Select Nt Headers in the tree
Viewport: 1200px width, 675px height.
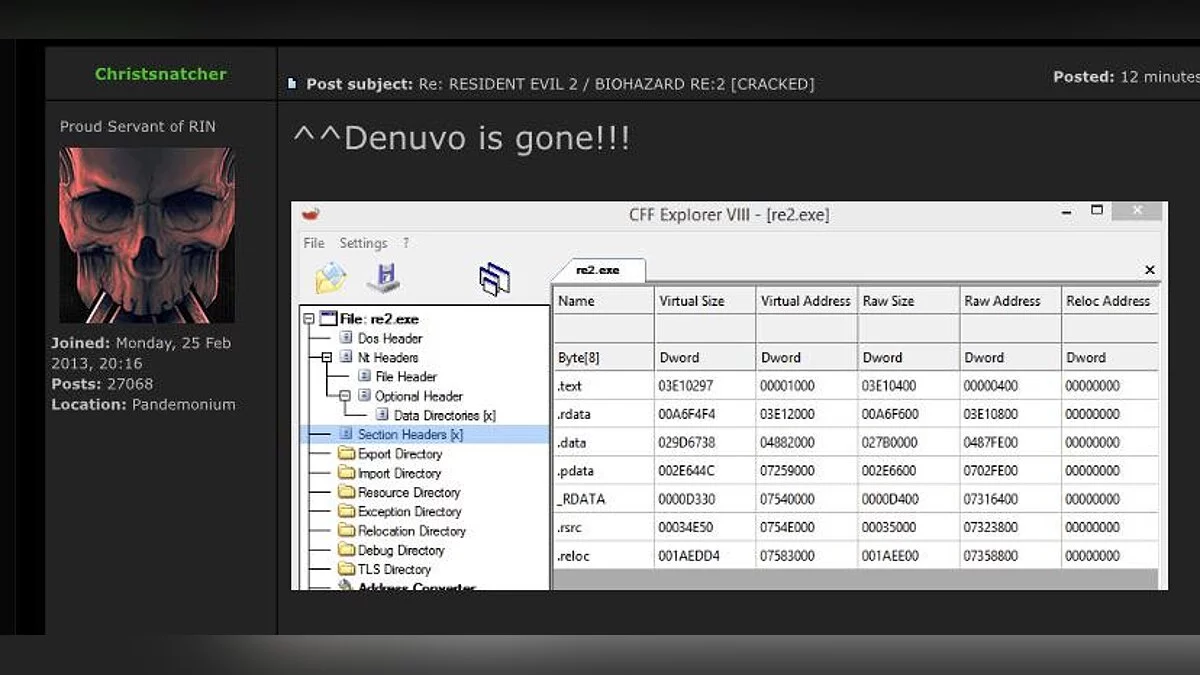pyautogui.click(x=388, y=357)
